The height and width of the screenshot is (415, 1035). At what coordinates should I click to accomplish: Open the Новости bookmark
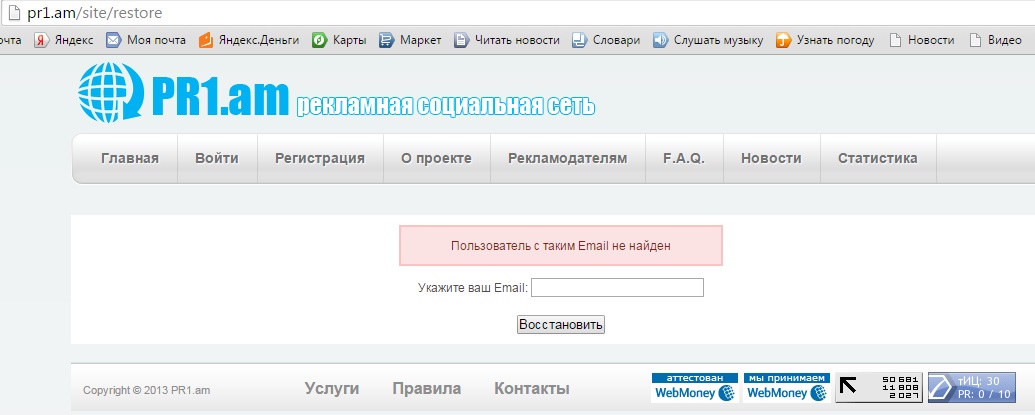[921, 40]
